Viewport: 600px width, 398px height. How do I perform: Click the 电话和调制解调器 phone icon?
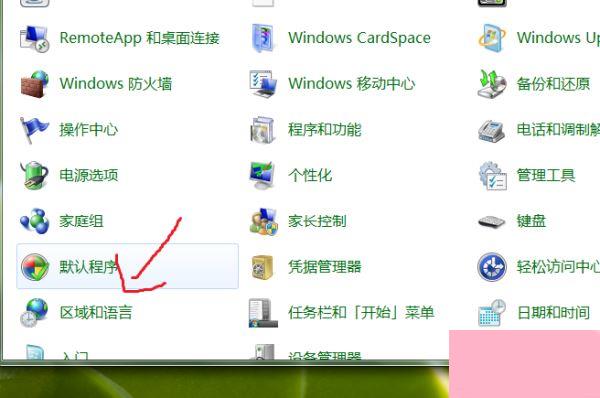point(492,131)
